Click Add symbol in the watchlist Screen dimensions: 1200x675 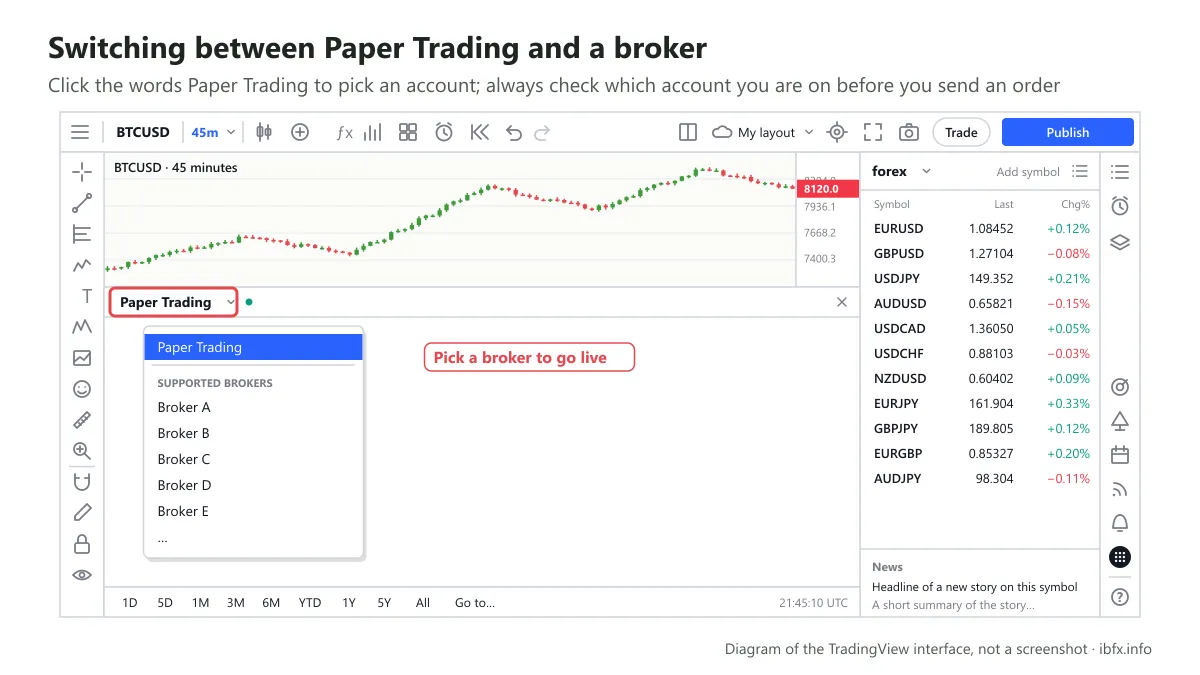[x=1028, y=172]
